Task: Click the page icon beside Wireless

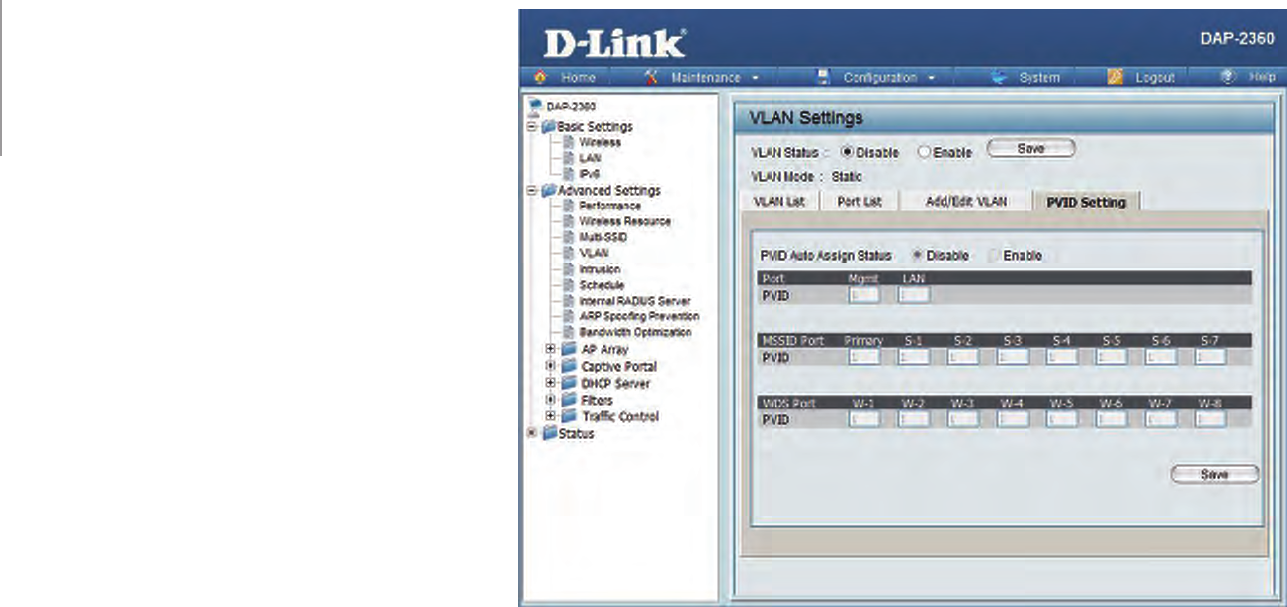Action: 570,142
